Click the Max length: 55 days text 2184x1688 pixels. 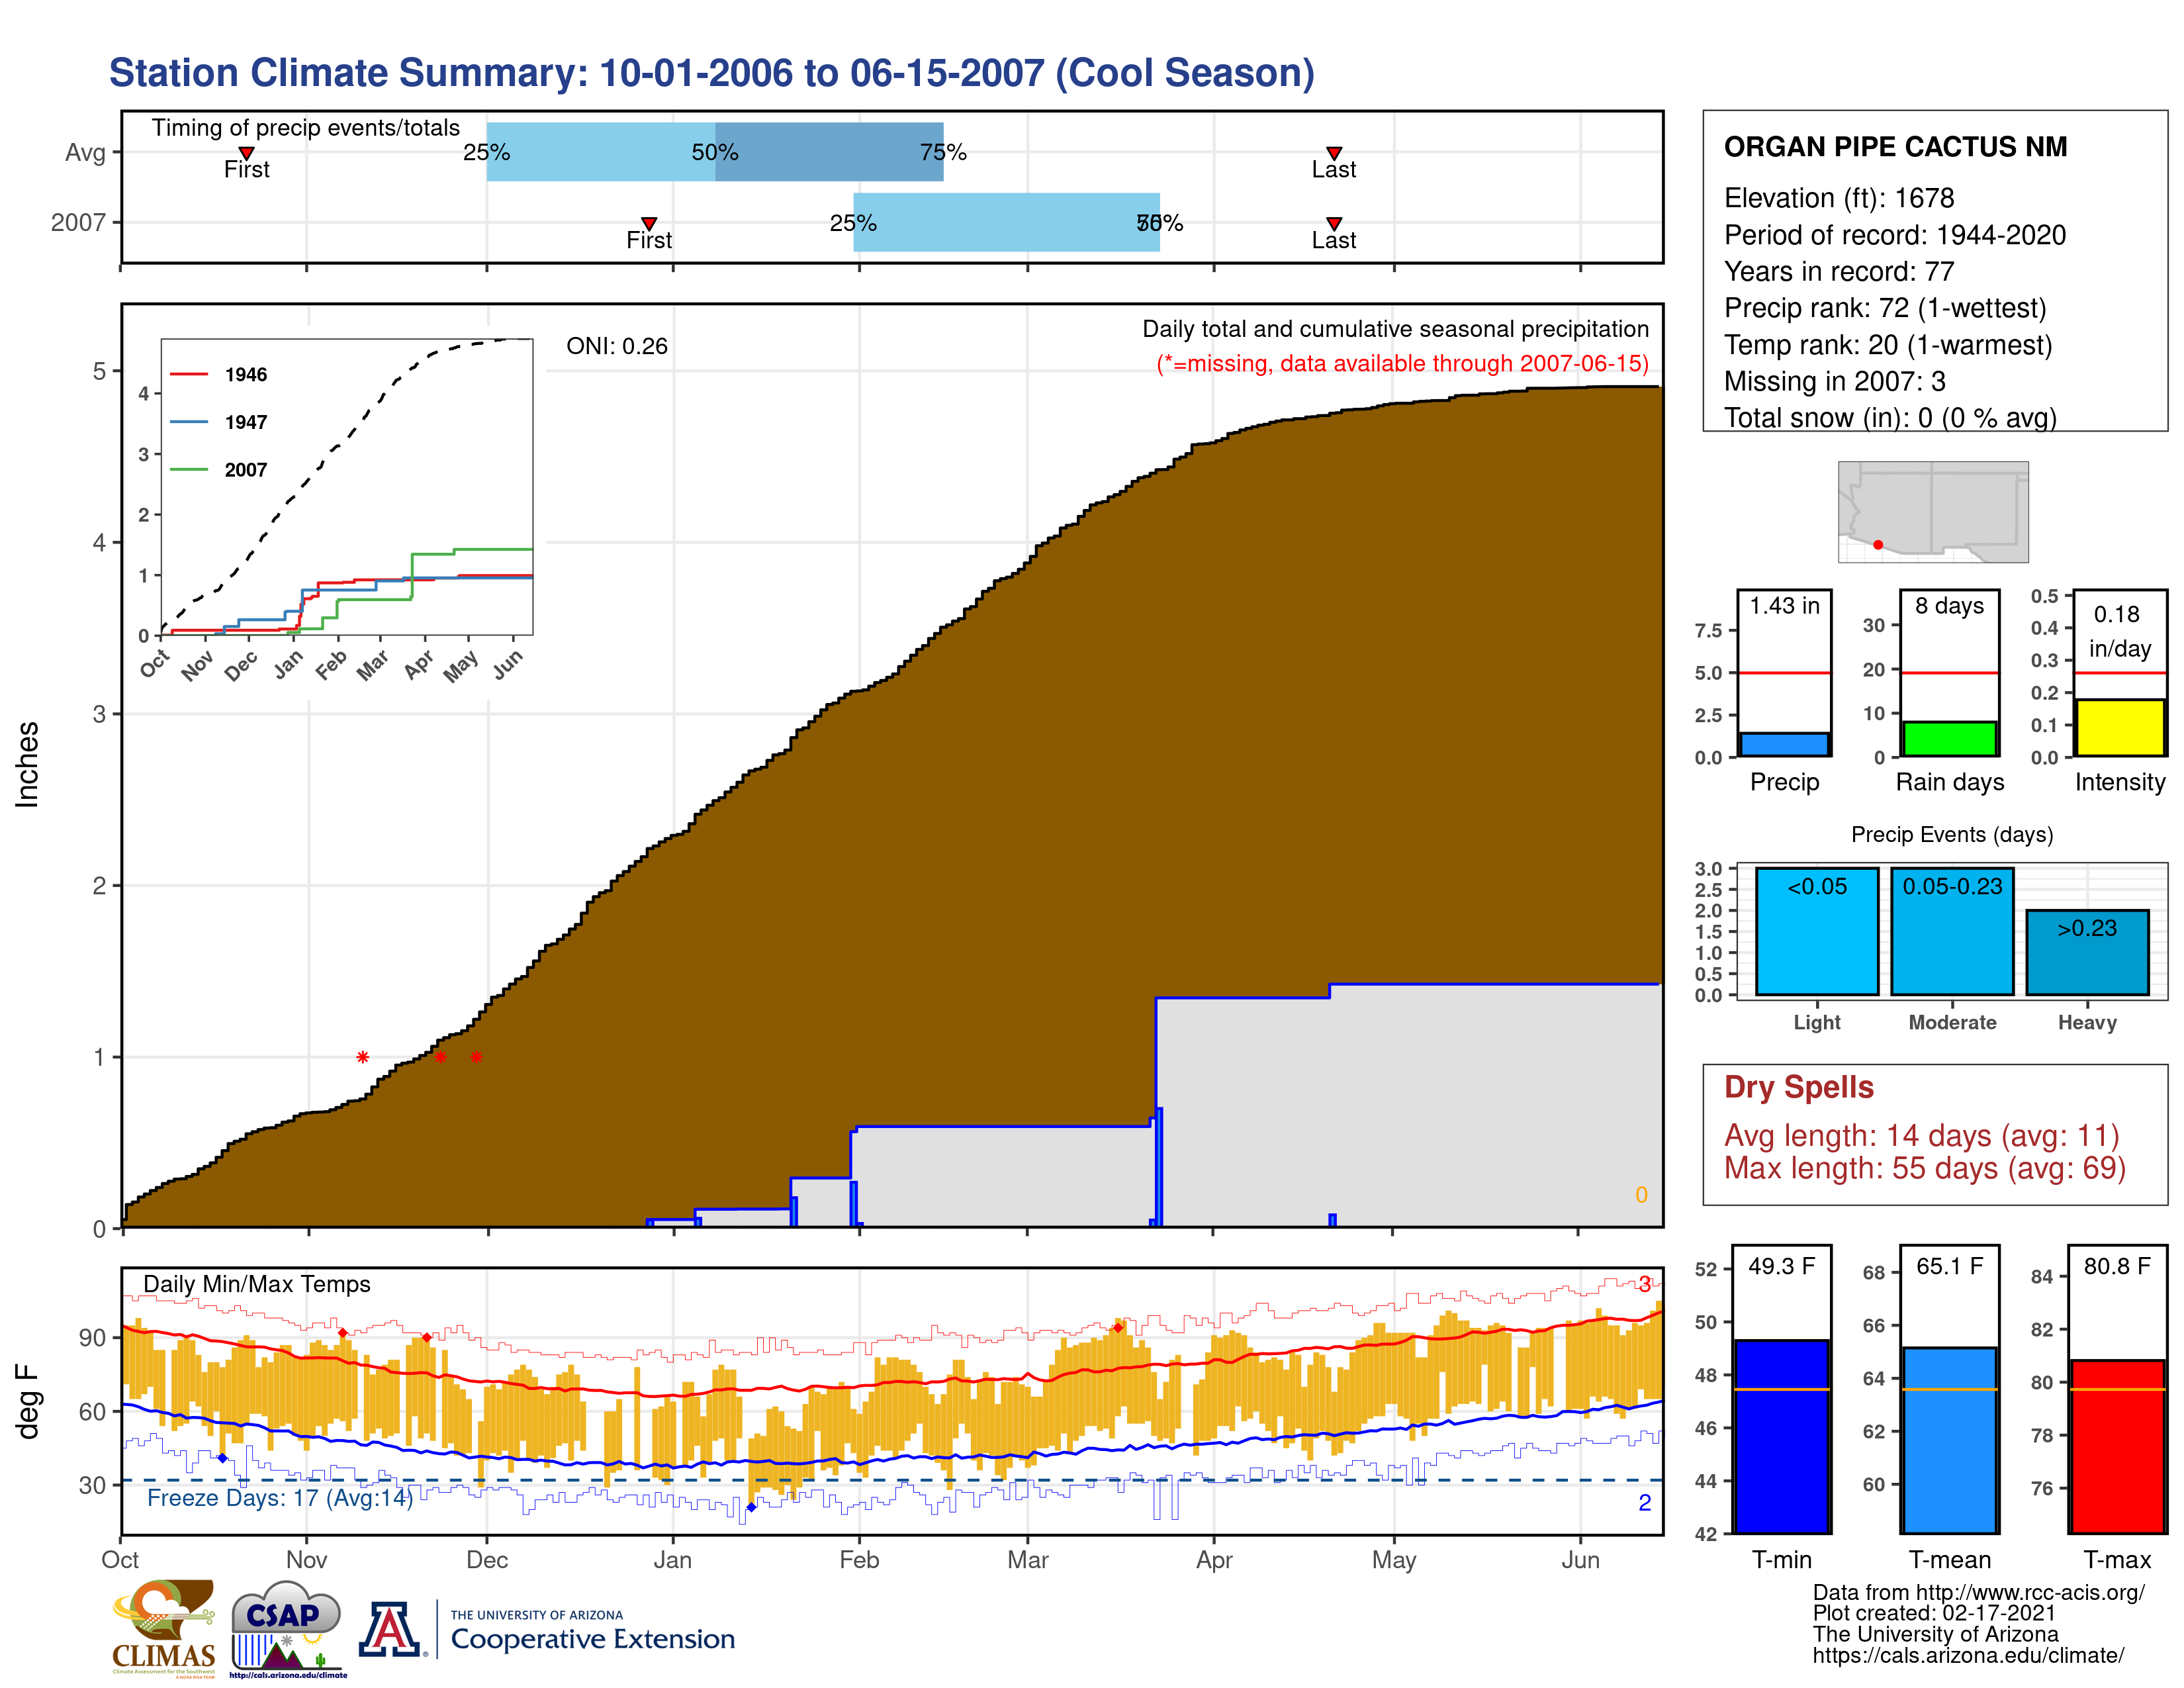coord(1925,1168)
